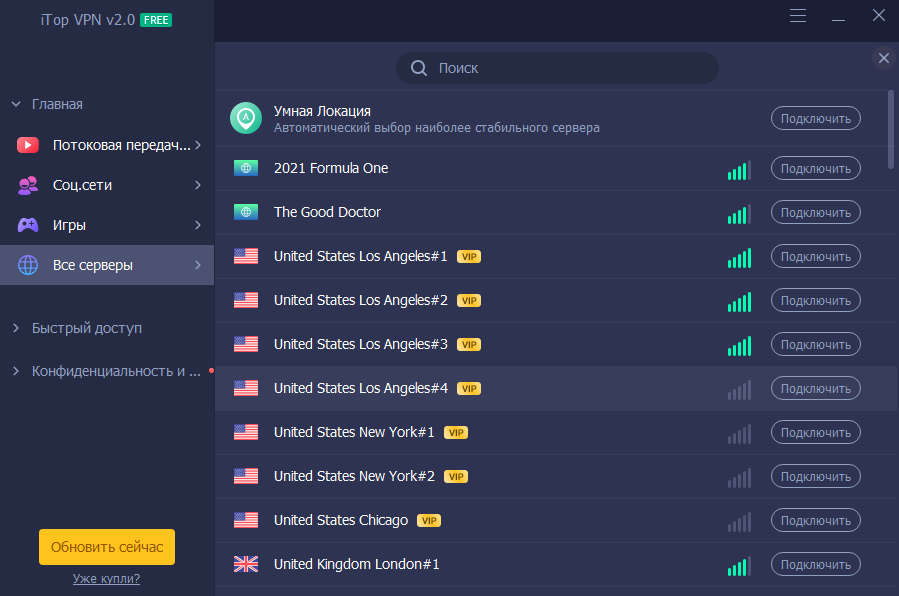Open the Игры submenu arrow
Screen dimensions: 899x596
click(198, 225)
